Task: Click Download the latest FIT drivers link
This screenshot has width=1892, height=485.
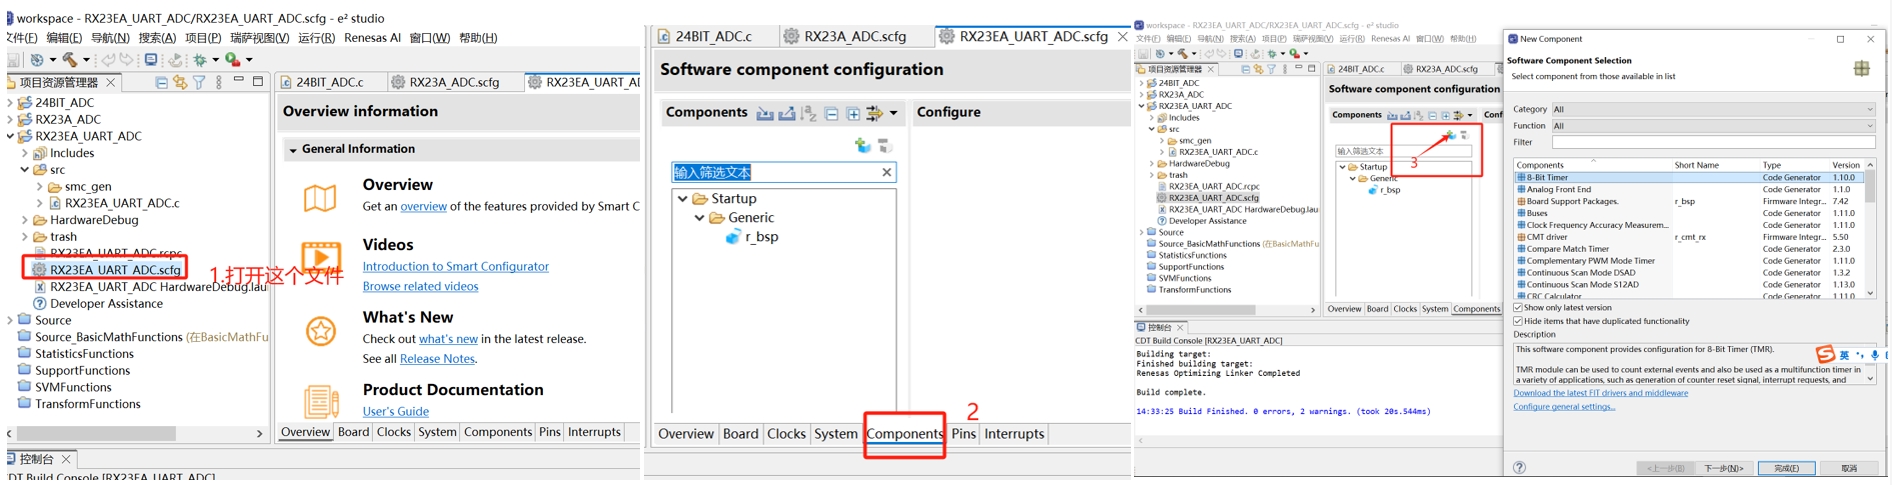Action: tap(1600, 393)
